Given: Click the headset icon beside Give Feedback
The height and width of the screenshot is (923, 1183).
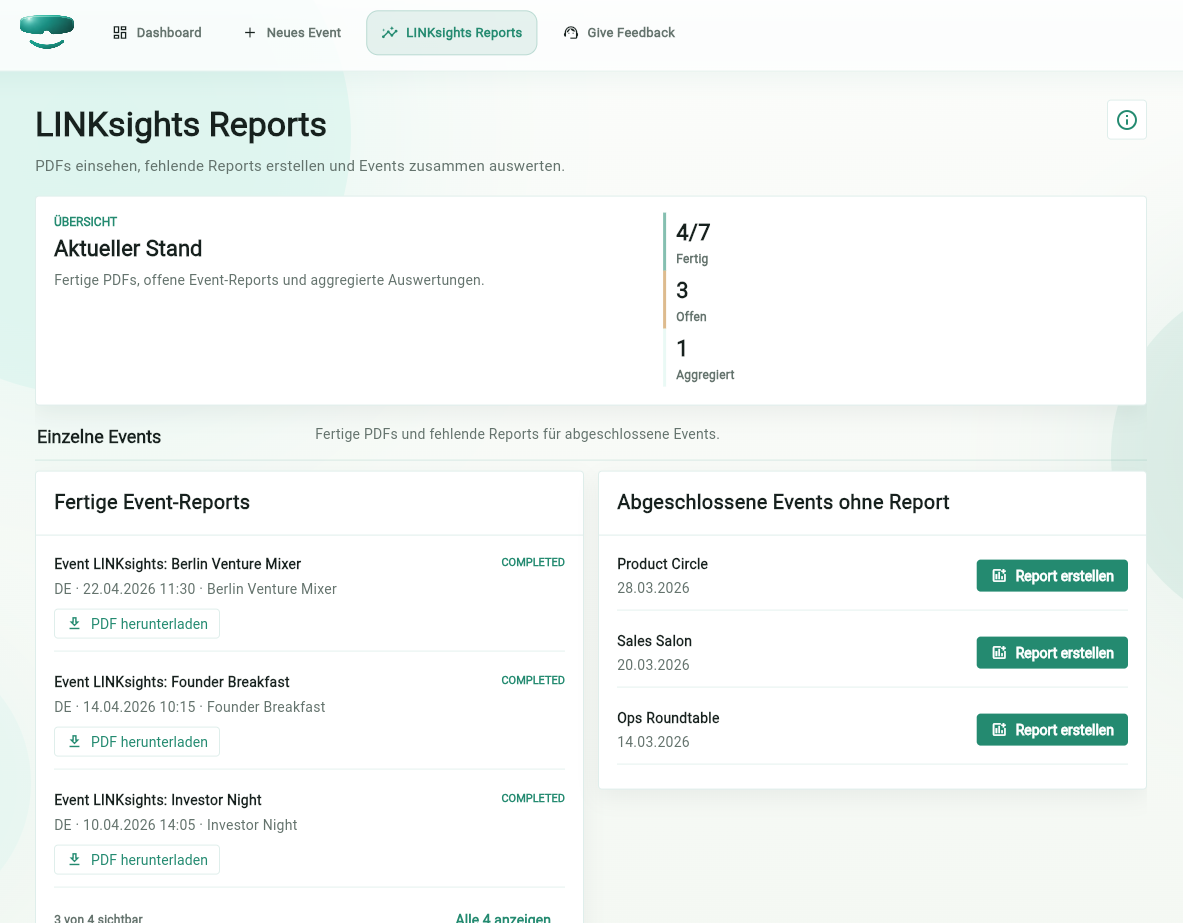Looking at the screenshot, I should 571,32.
